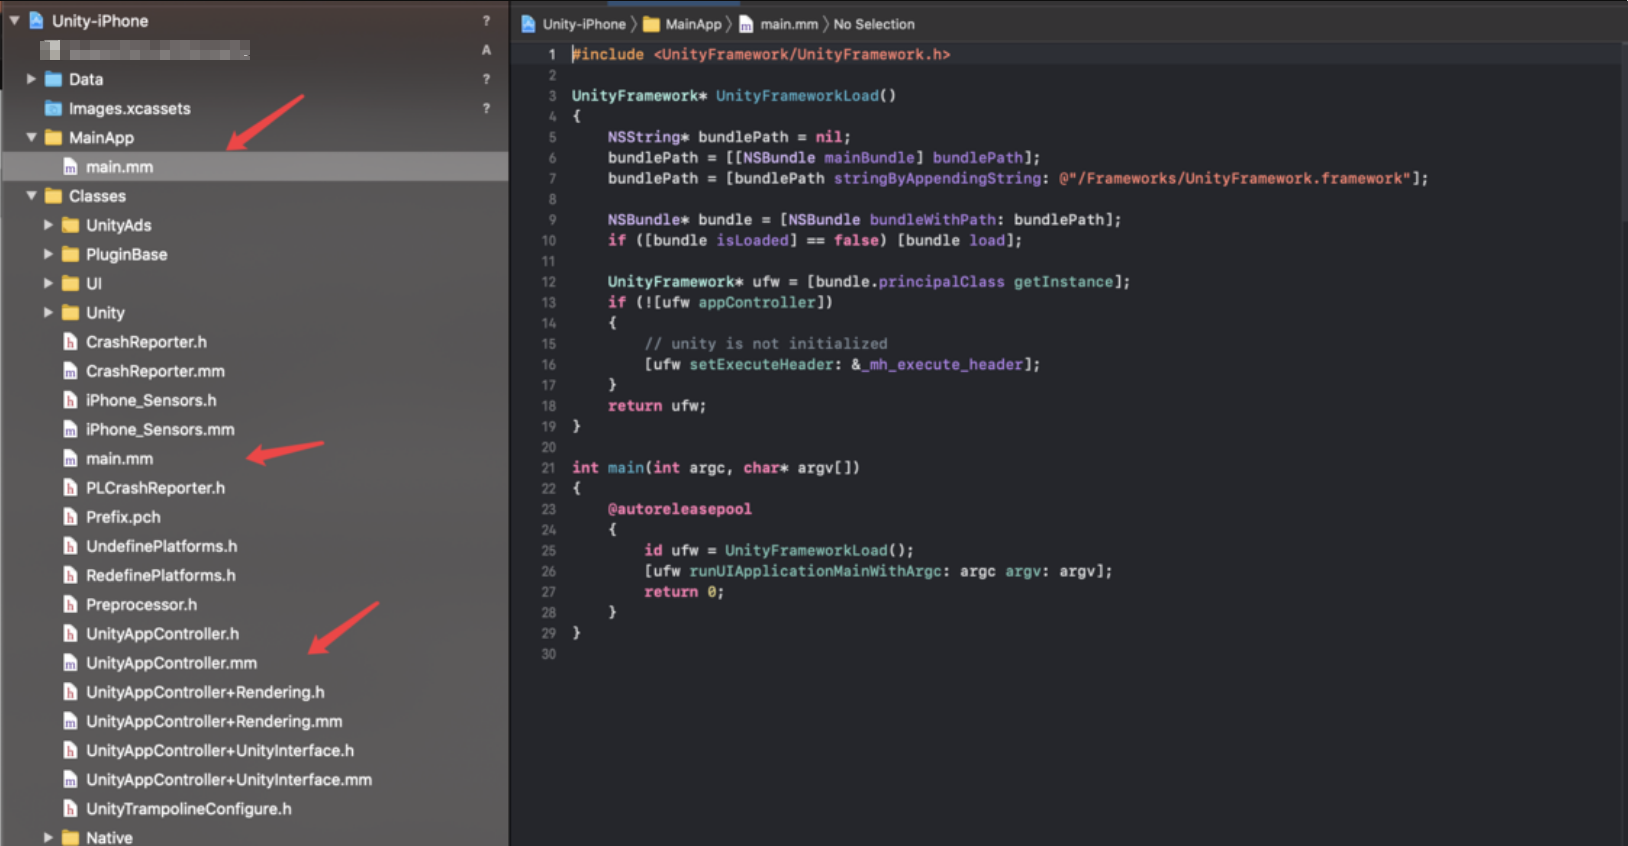Click the Classes folder icon

(x=53, y=196)
